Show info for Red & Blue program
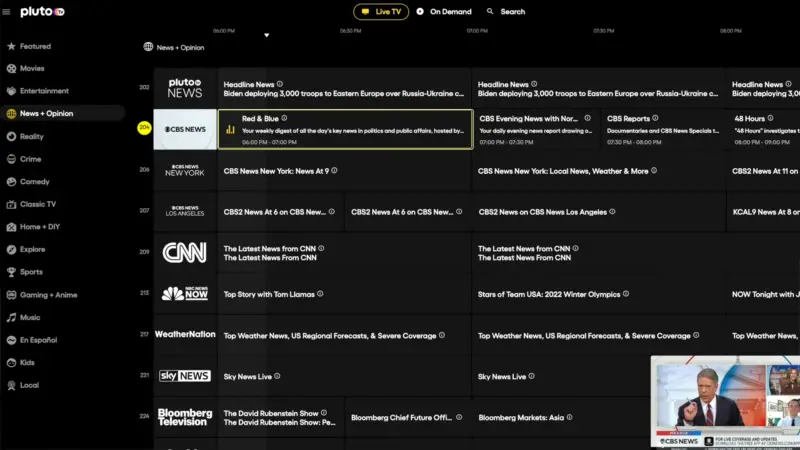The height and width of the screenshot is (450, 800). (x=284, y=118)
